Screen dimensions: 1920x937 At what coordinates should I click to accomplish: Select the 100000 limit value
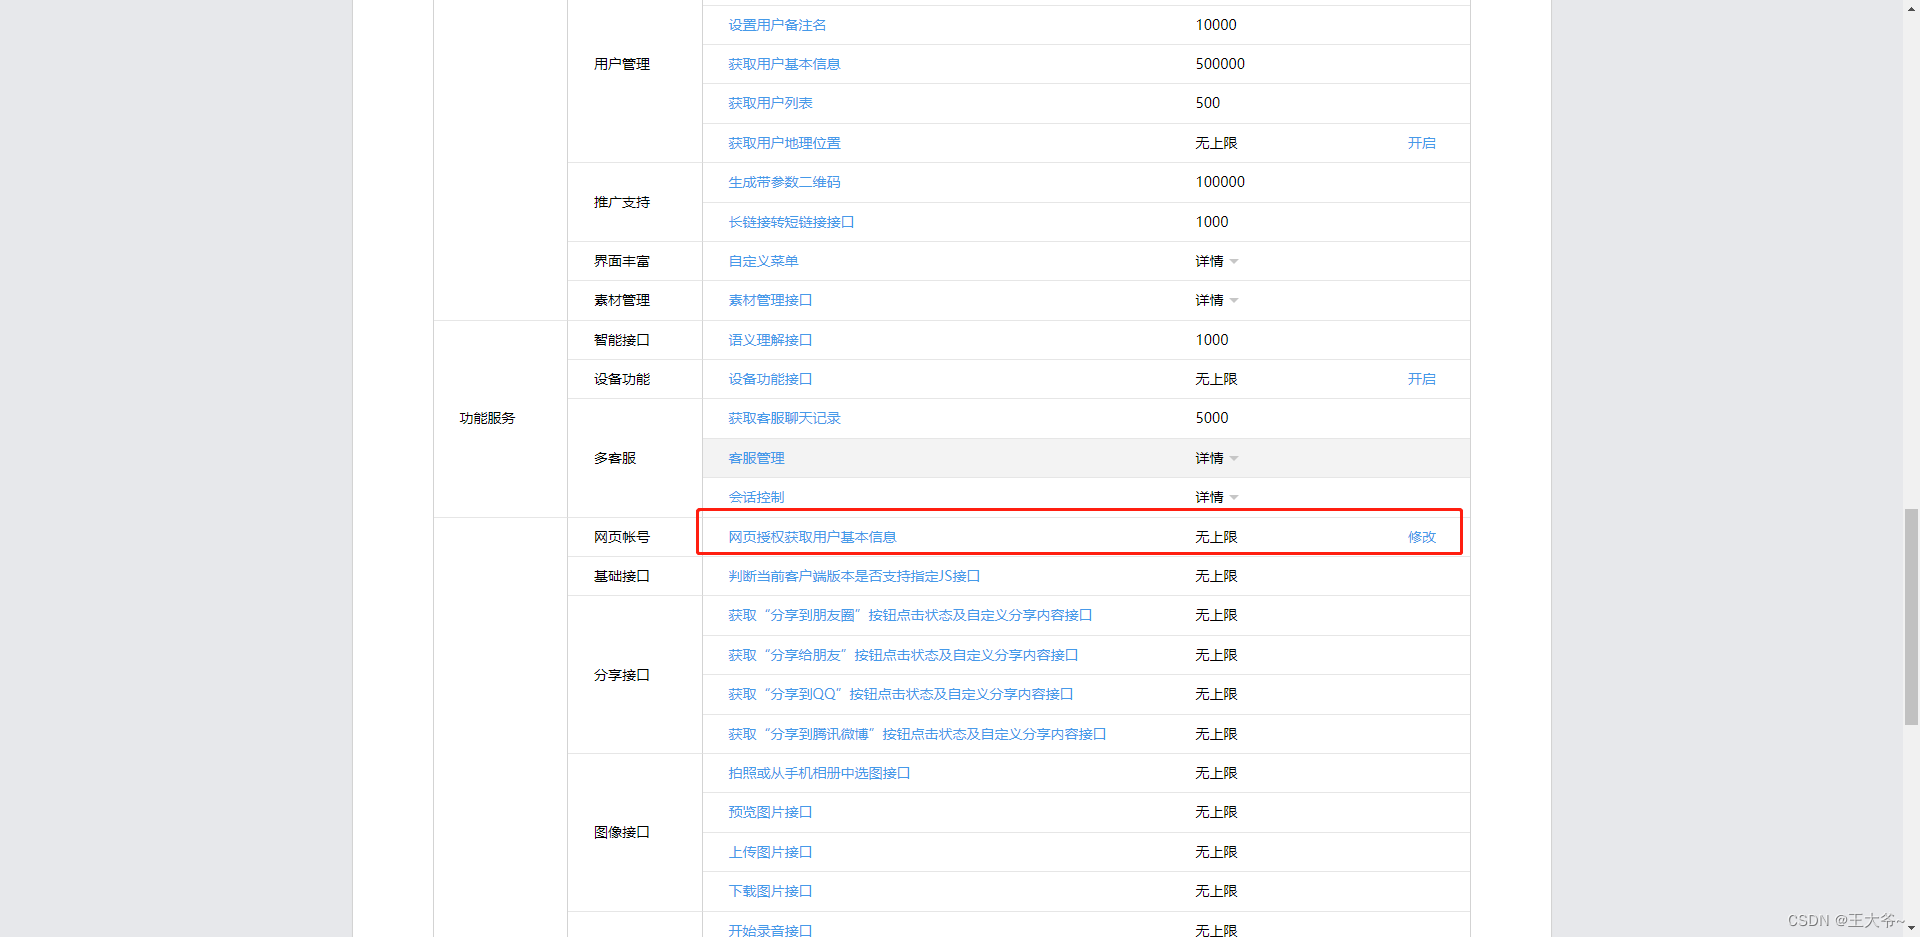pos(1220,182)
